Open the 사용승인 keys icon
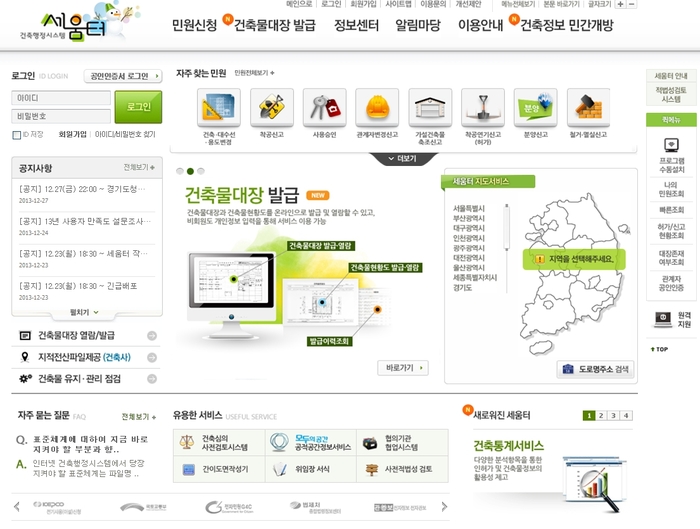The image size is (700, 529). [325, 107]
